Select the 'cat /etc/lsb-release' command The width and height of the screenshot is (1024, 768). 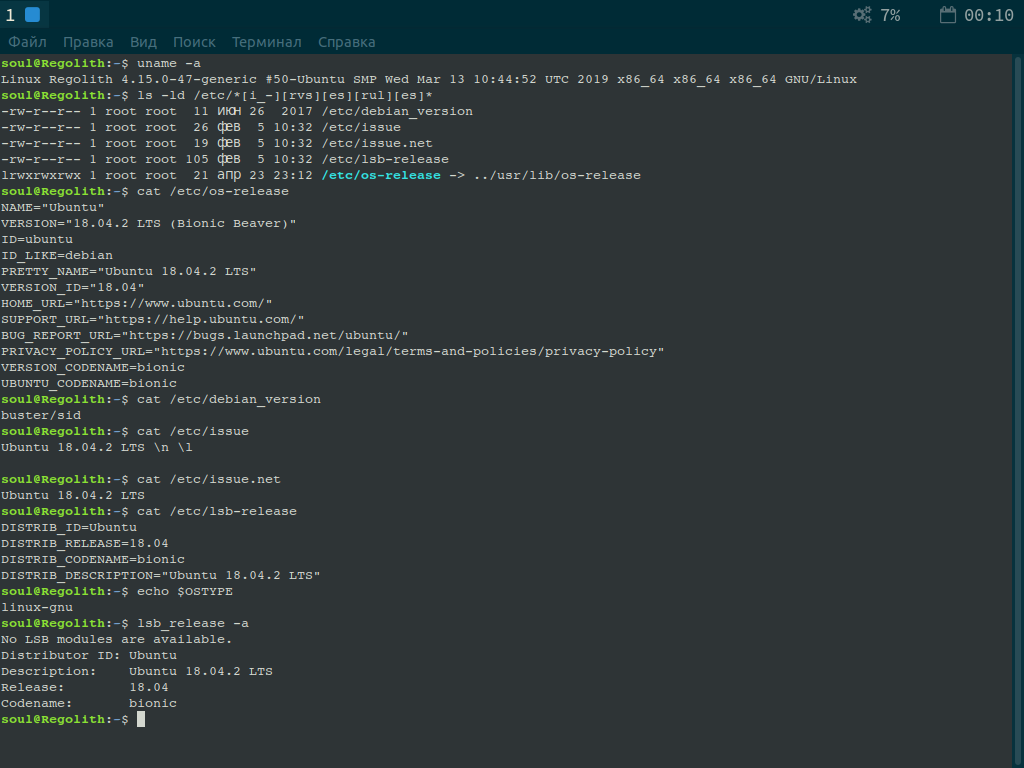point(217,511)
